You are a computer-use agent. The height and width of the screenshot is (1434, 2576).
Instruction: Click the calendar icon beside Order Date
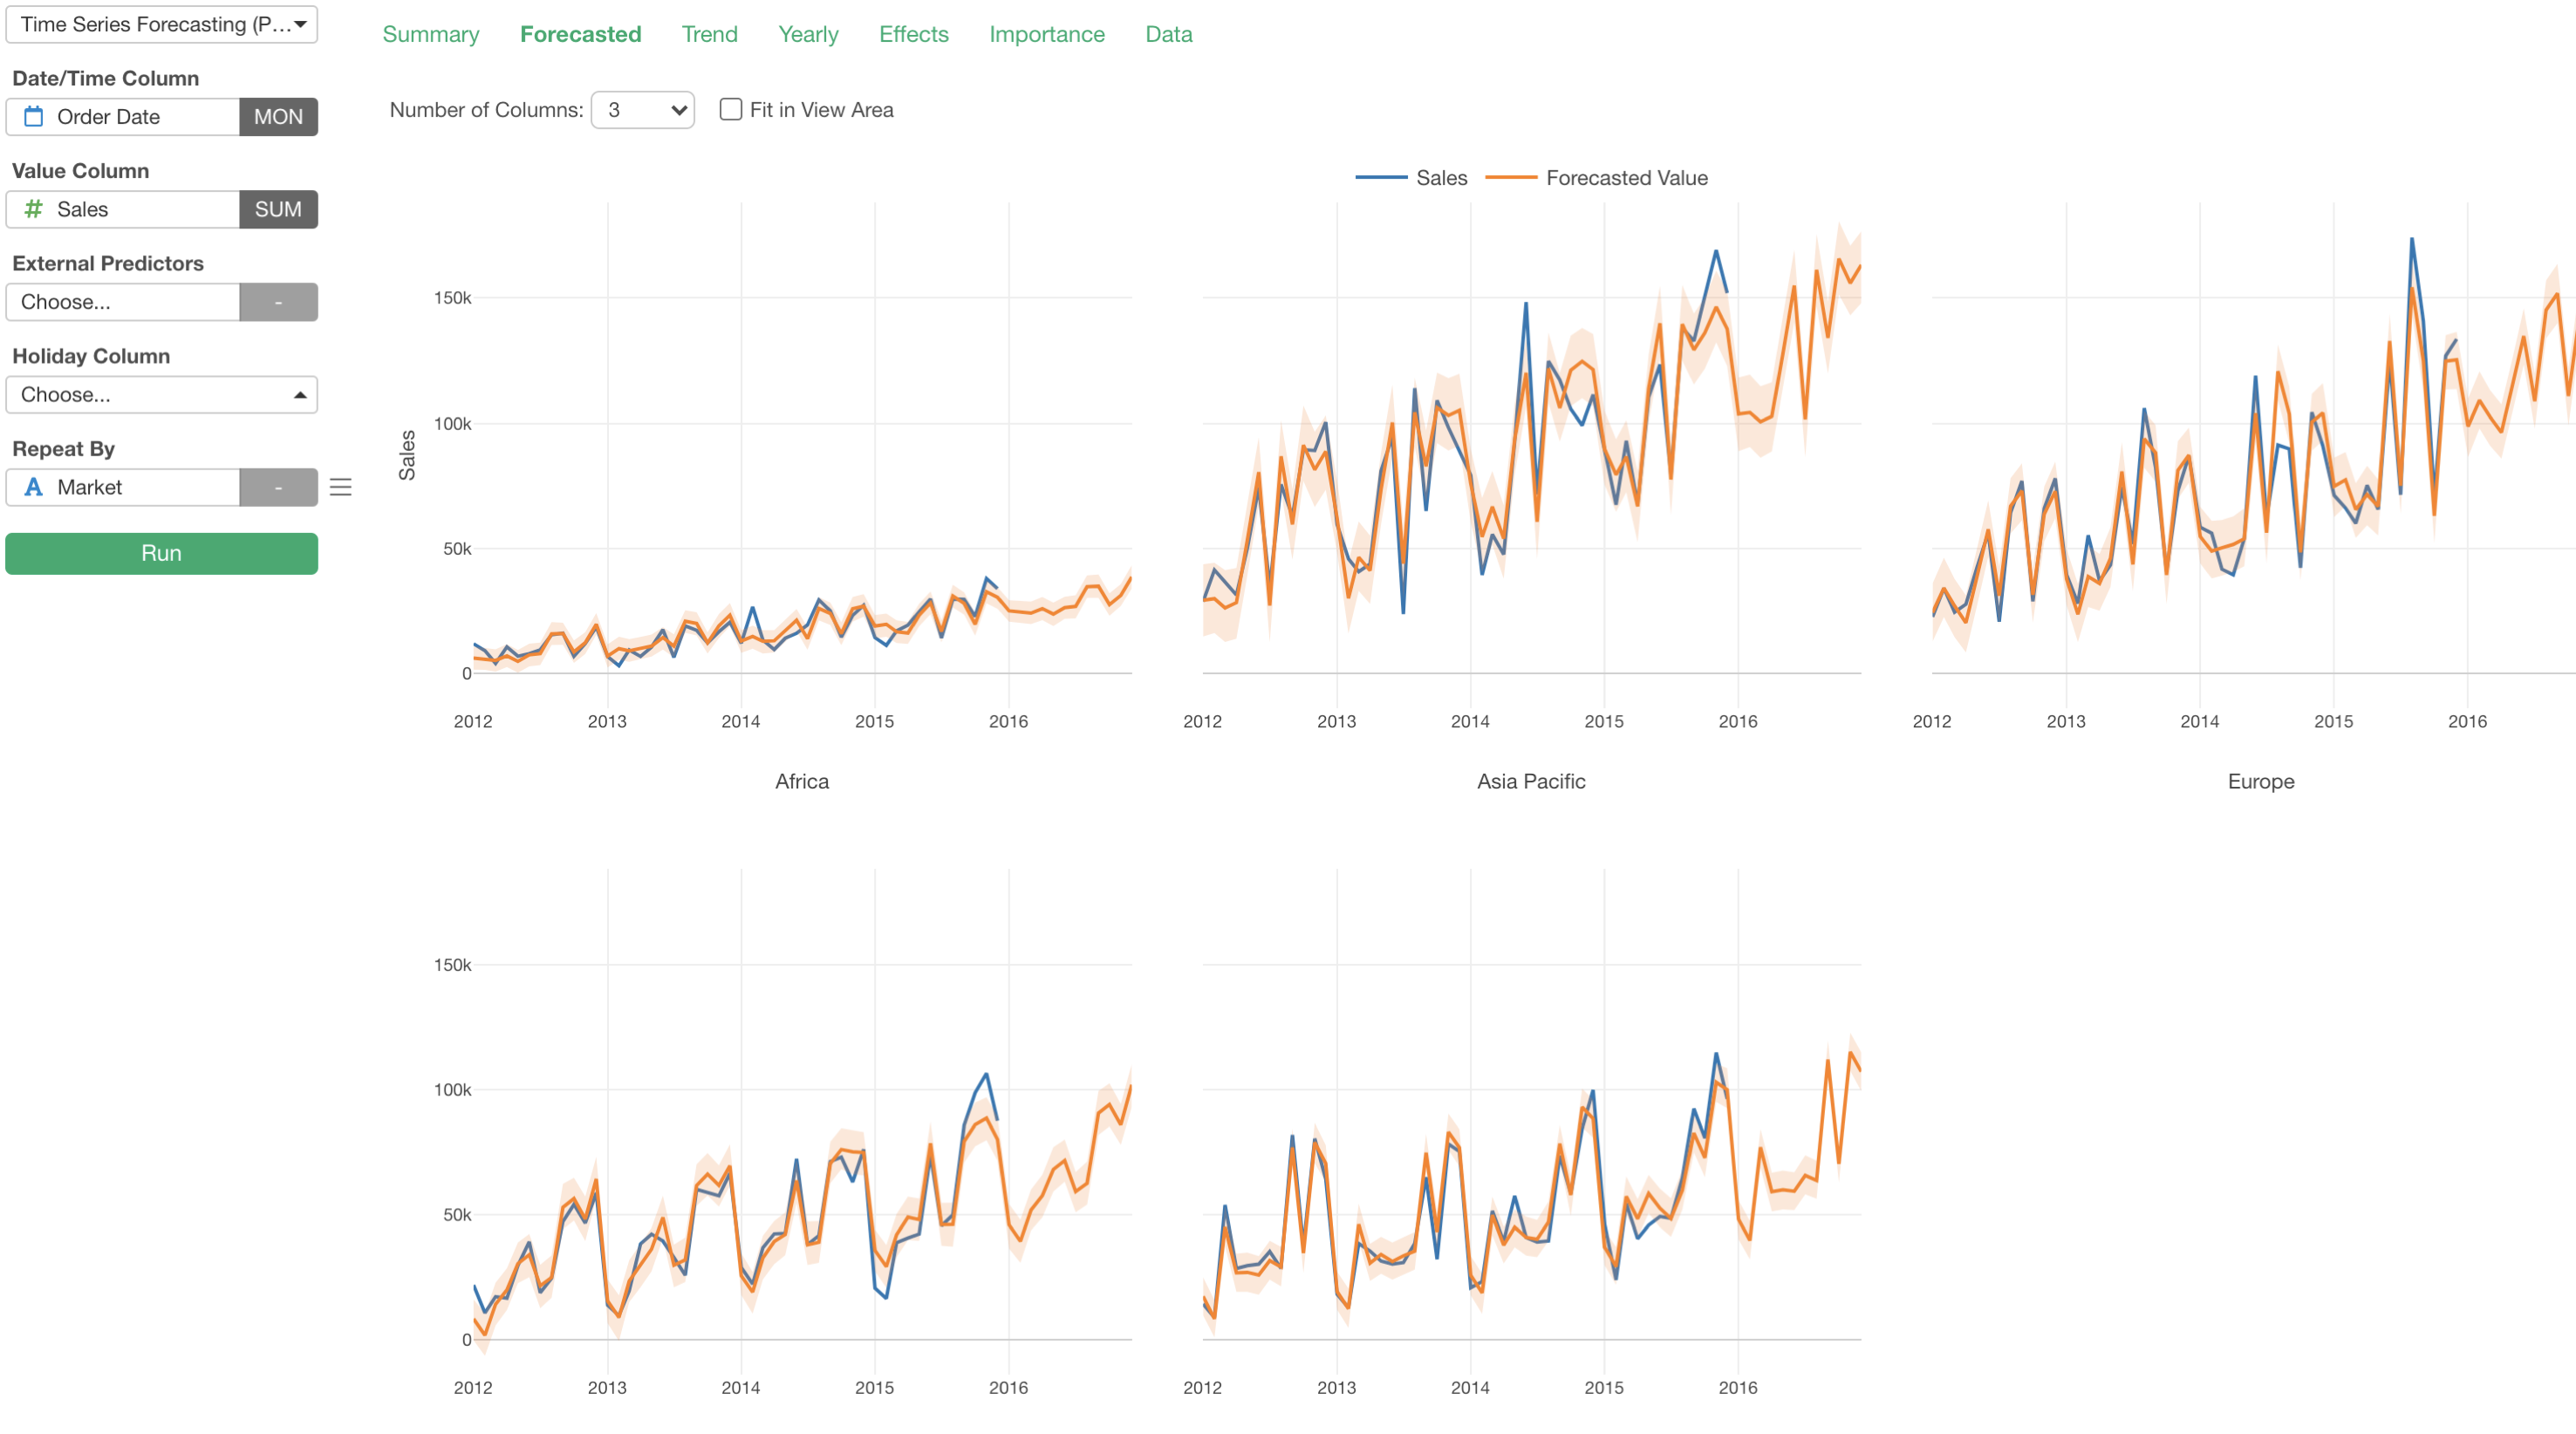[34, 117]
